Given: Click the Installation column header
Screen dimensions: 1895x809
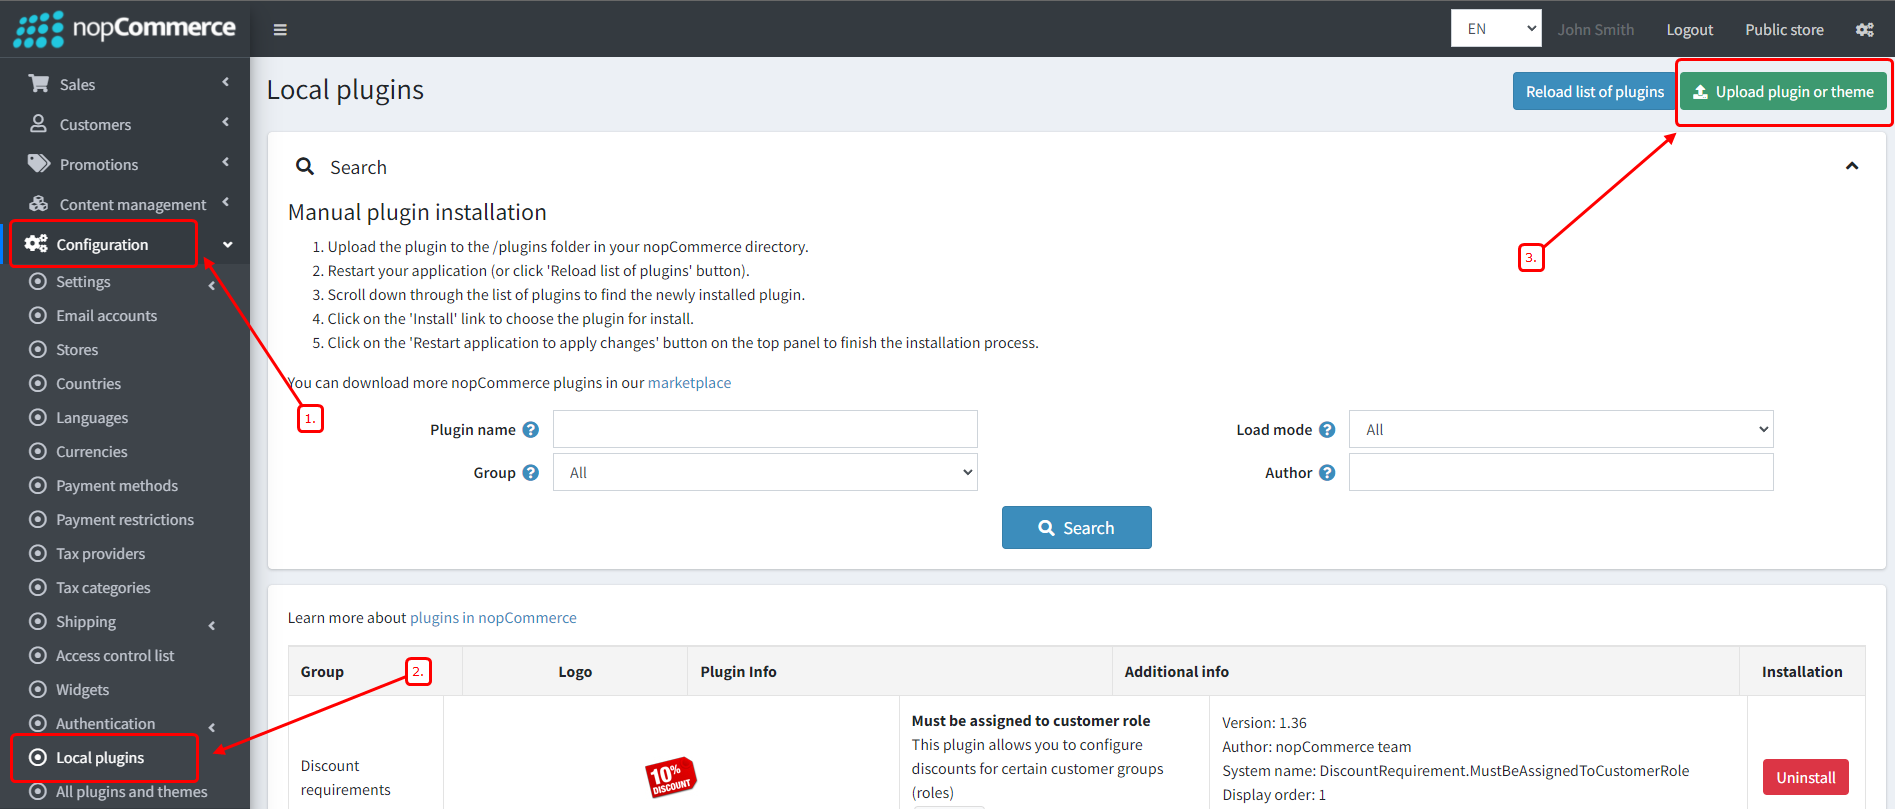Looking at the screenshot, I should [1802, 672].
